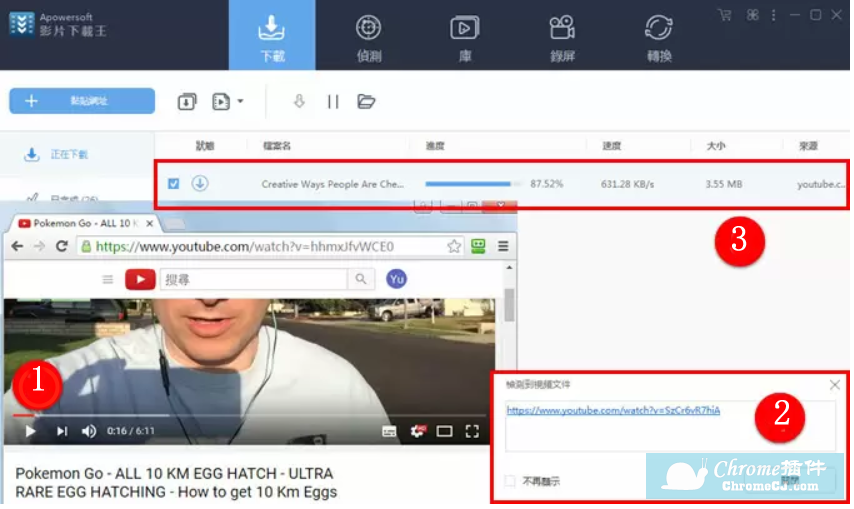Click the YouTube 搜尋 search field
The image size is (854, 509).
254,279
